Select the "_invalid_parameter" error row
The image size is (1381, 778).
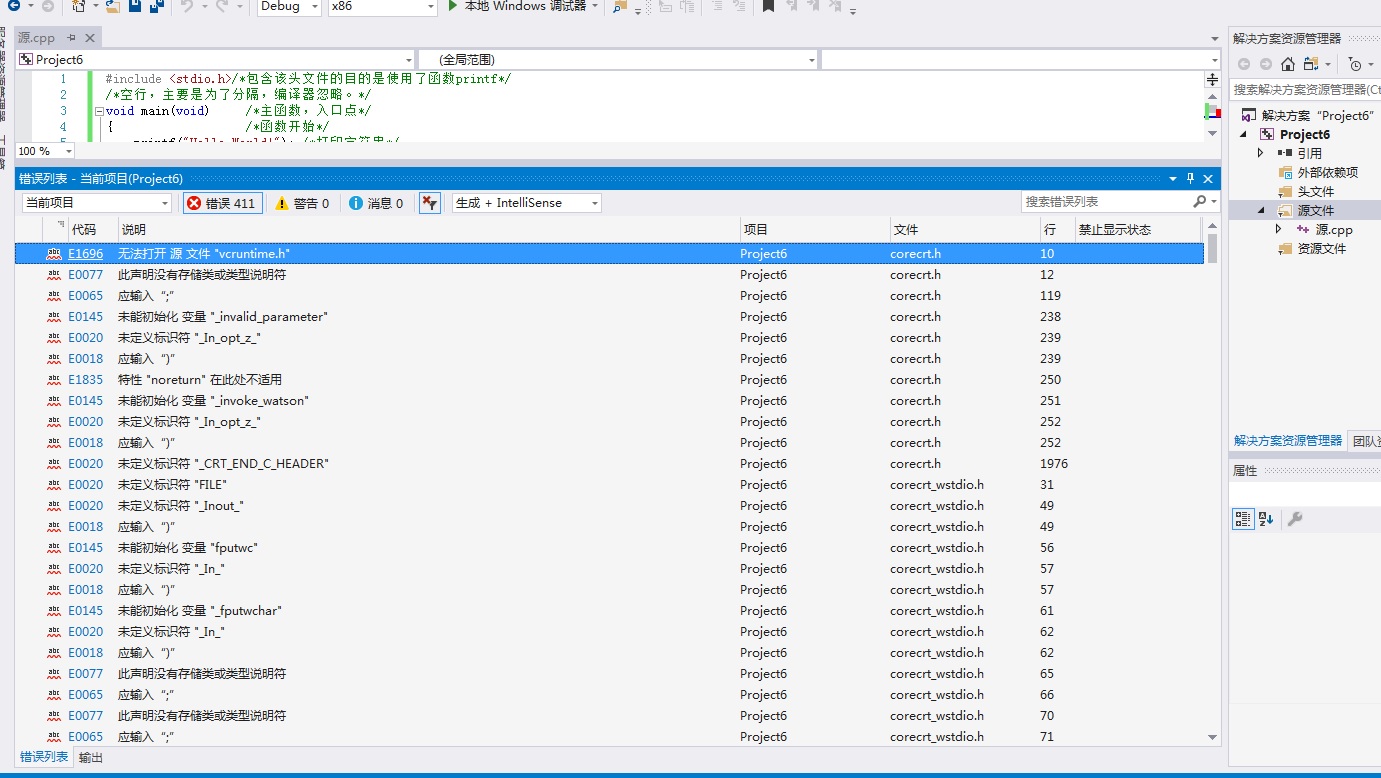pos(609,317)
